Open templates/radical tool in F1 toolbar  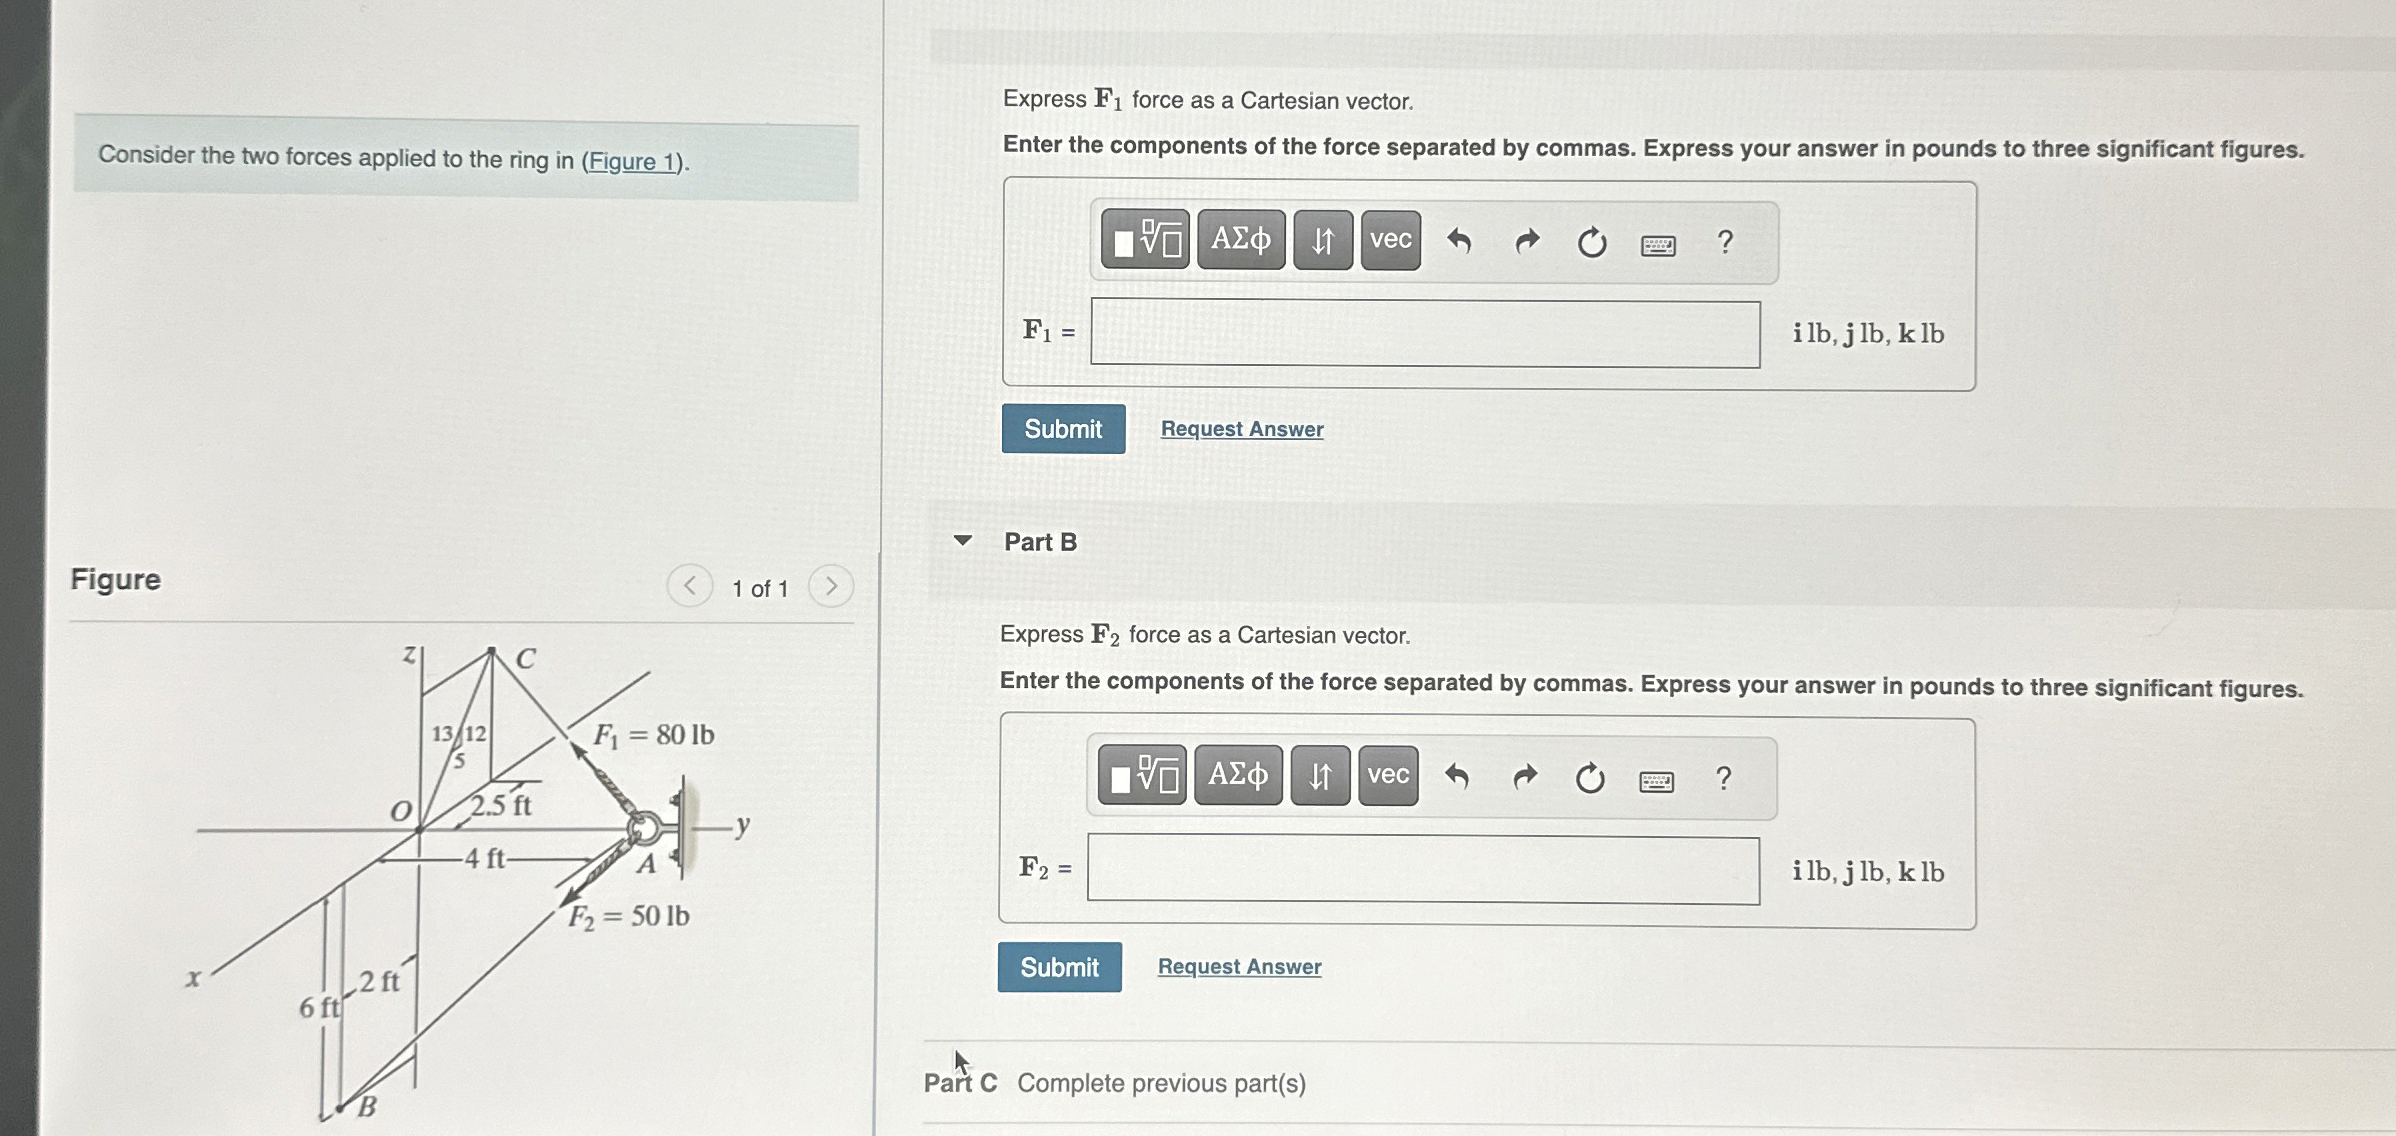[x=1145, y=240]
